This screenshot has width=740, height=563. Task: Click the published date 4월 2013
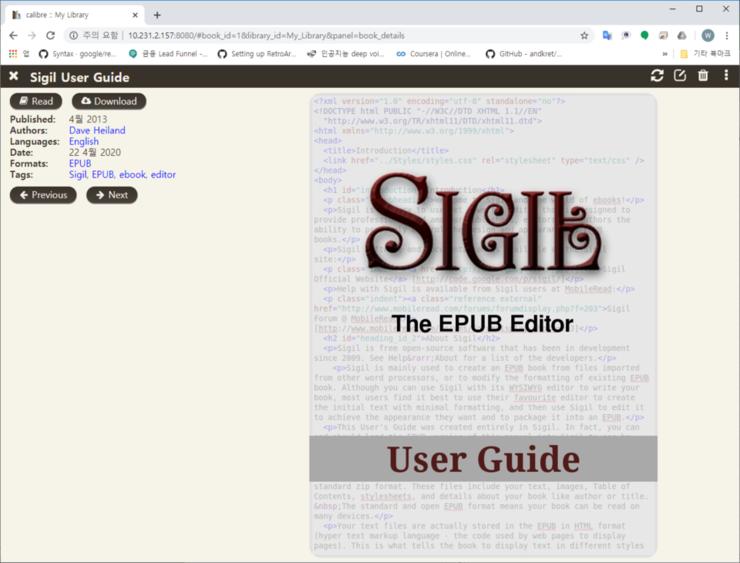(88, 119)
